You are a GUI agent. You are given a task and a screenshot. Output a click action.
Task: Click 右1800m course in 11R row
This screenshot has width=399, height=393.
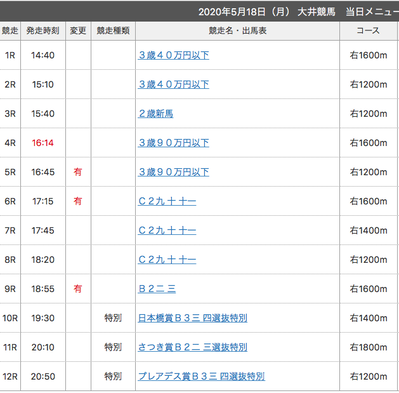[x=368, y=347]
